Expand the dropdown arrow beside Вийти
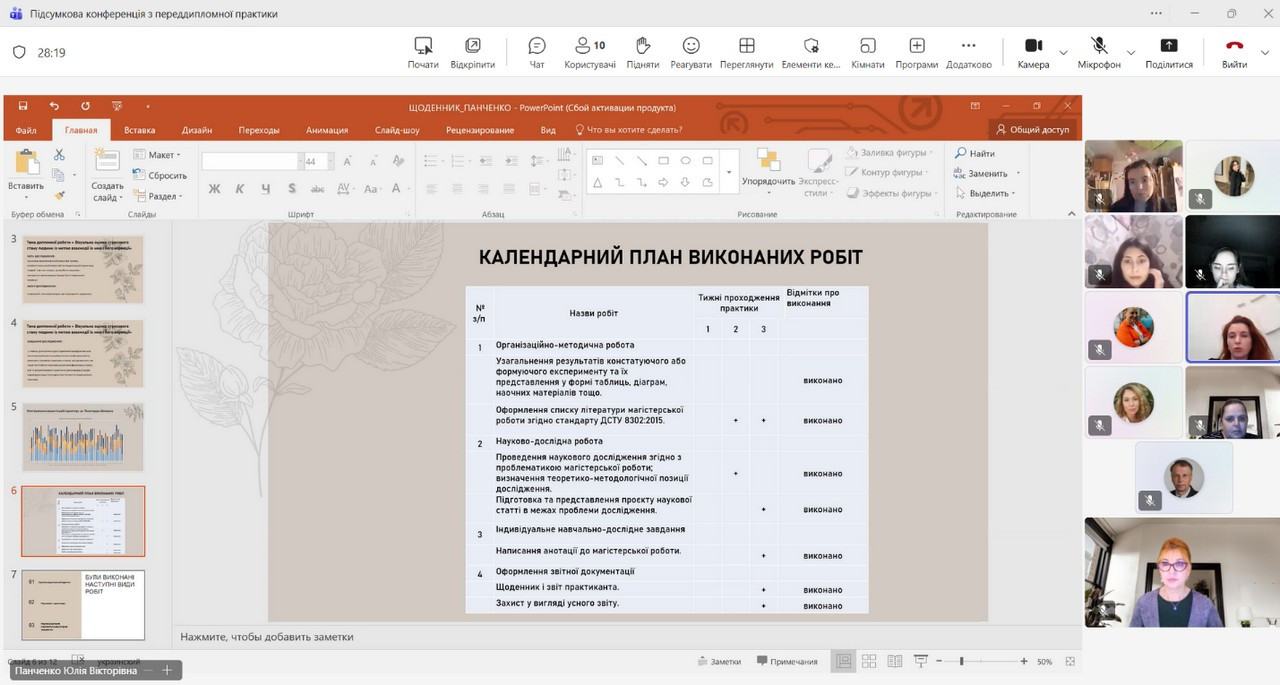This screenshot has height=685, width=1280. (1266, 52)
